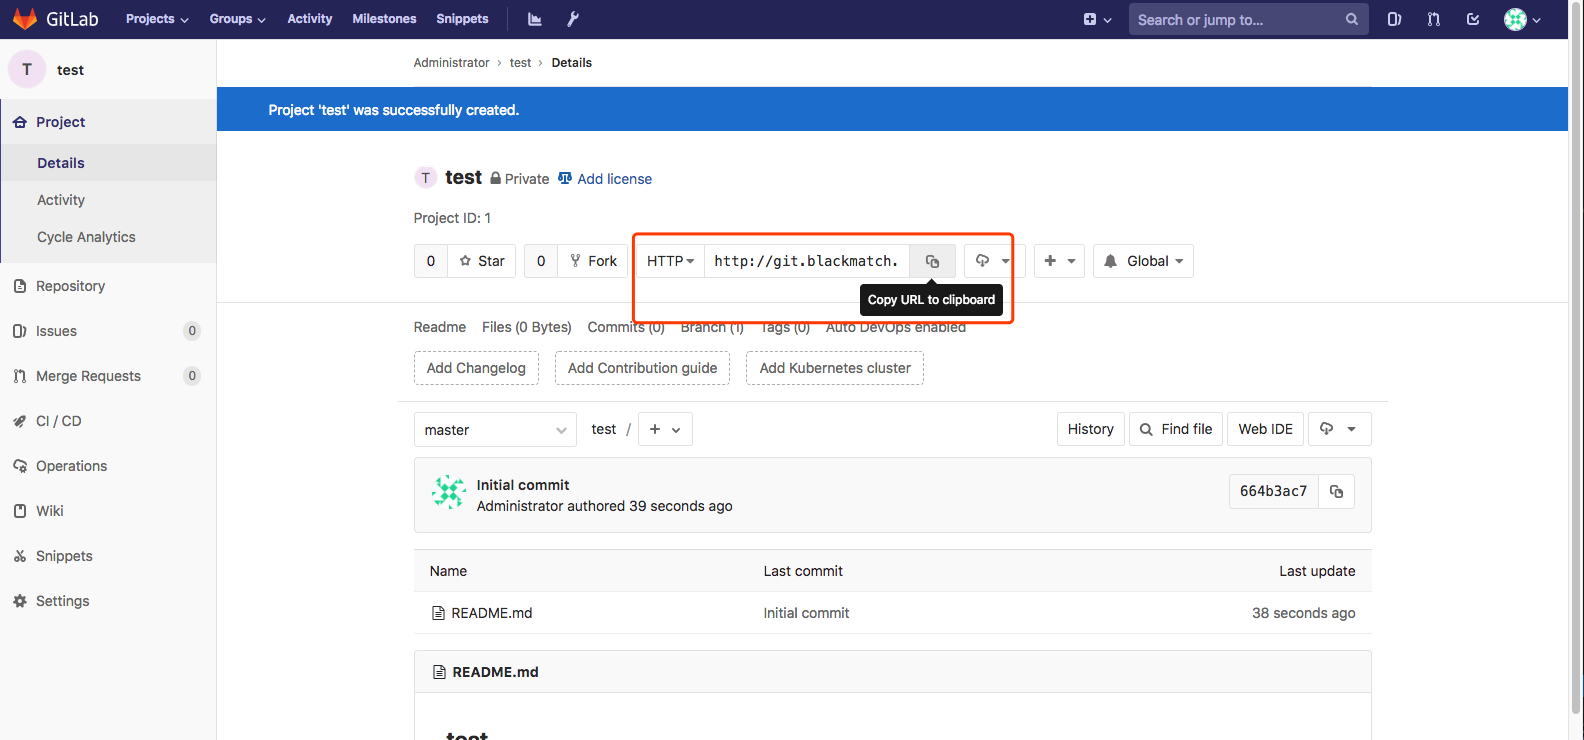Click the GitLab fox logo
The height and width of the screenshot is (740, 1584).
click(x=25, y=19)
